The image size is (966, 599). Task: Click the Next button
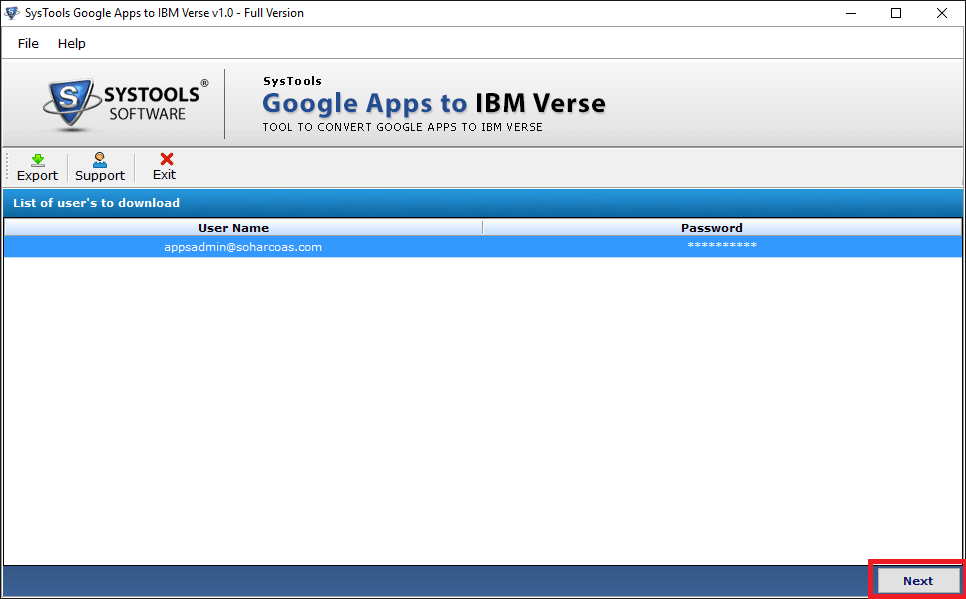click(917, 581)
